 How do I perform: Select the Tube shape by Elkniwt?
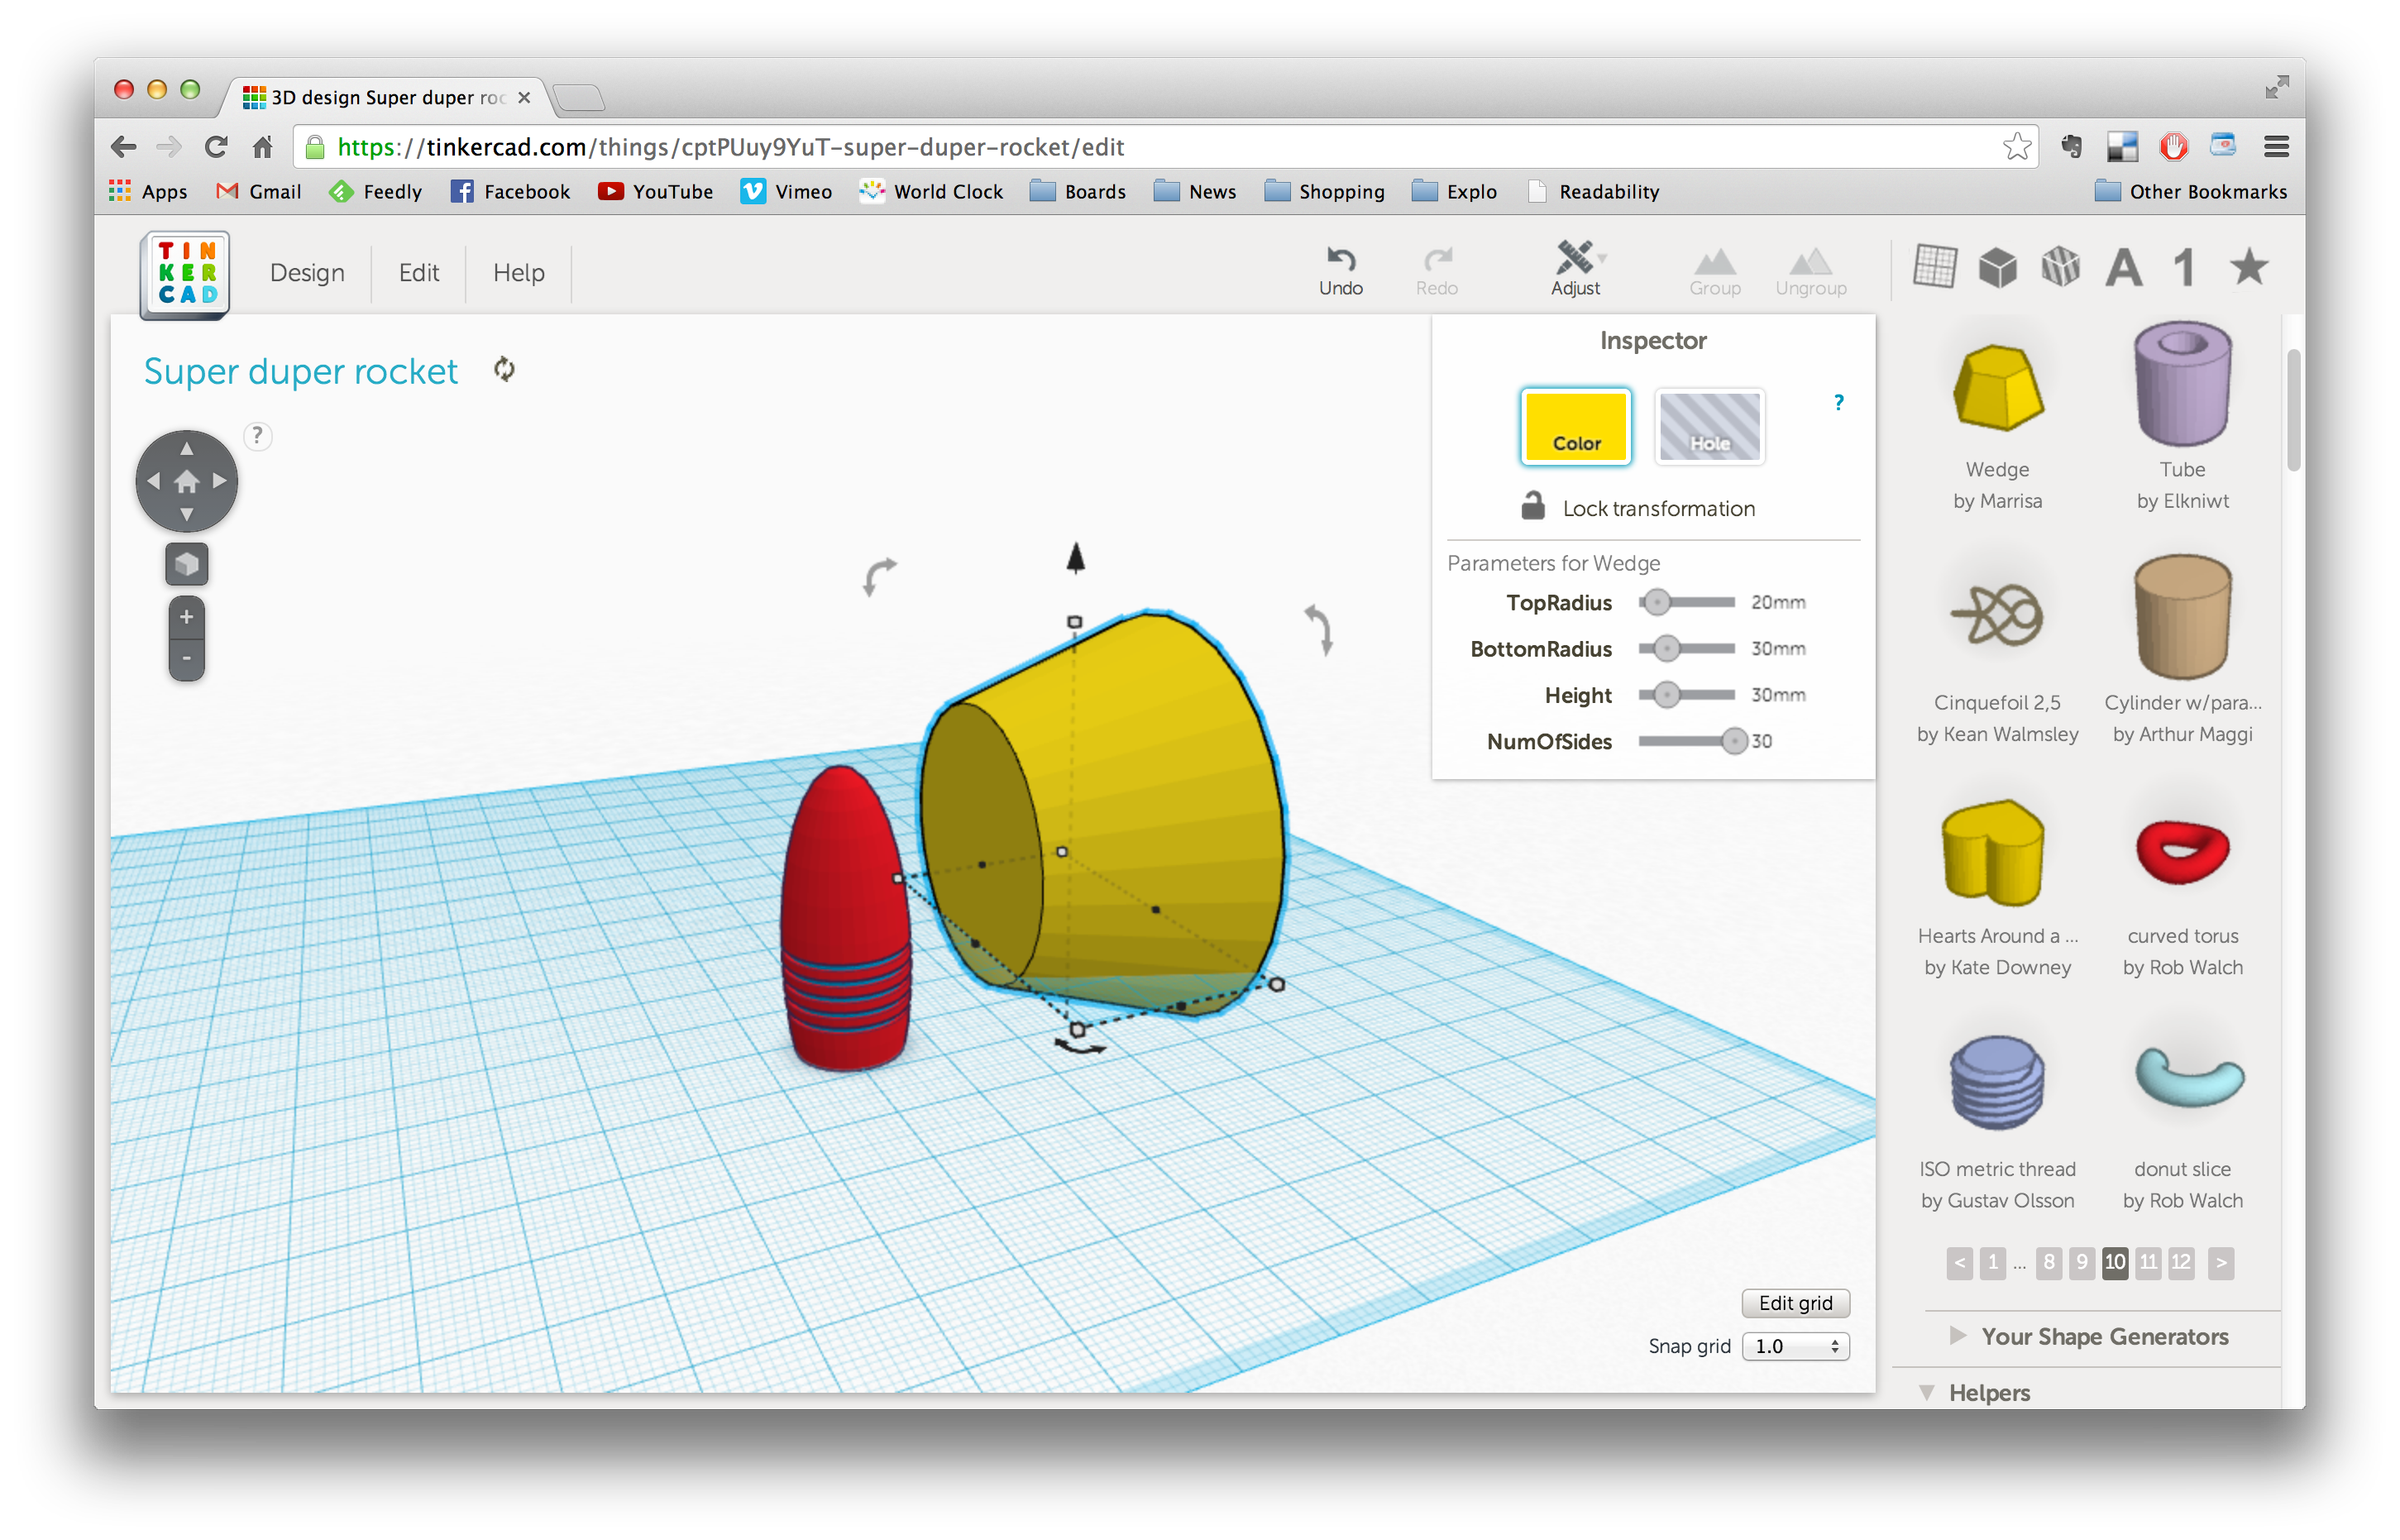(x=2182, y=385)
